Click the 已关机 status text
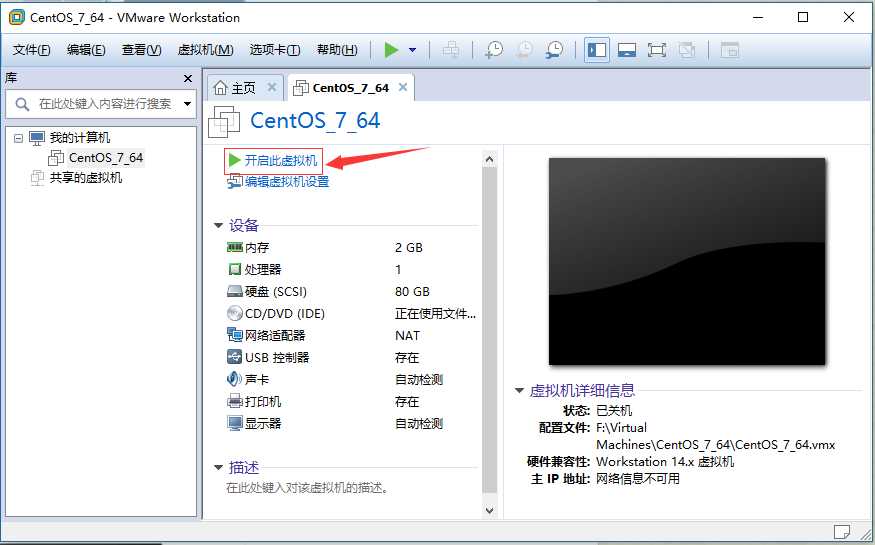The height and width of the screenshot is (545, 875). tap(614, 411)
